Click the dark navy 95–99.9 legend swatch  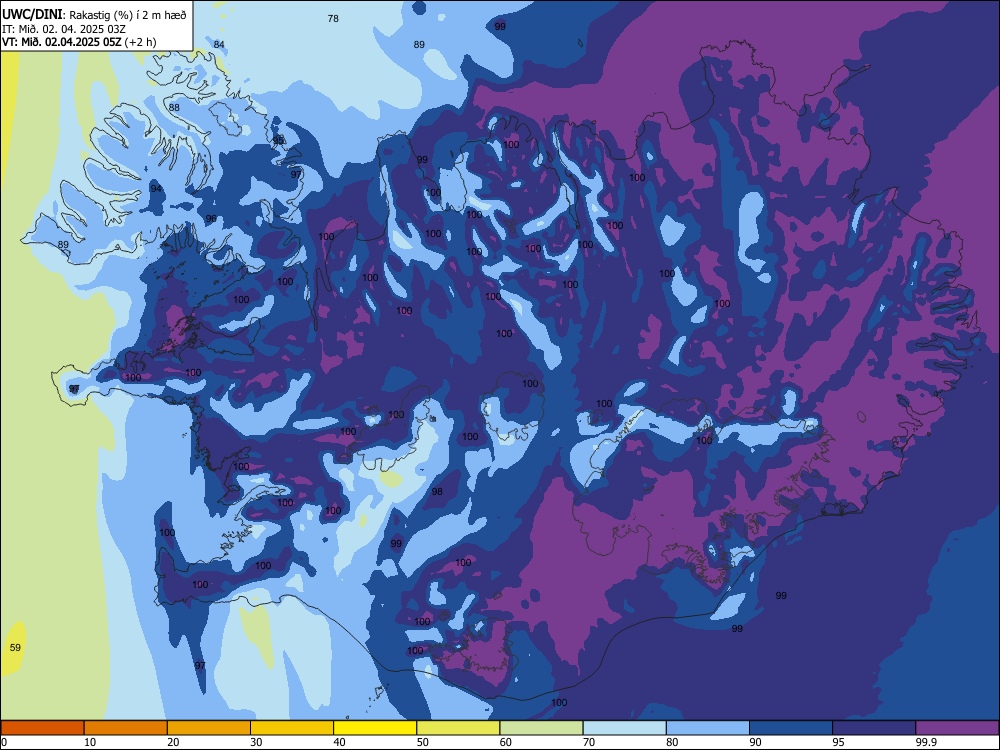pyautogui.click(x=874, y=728)
